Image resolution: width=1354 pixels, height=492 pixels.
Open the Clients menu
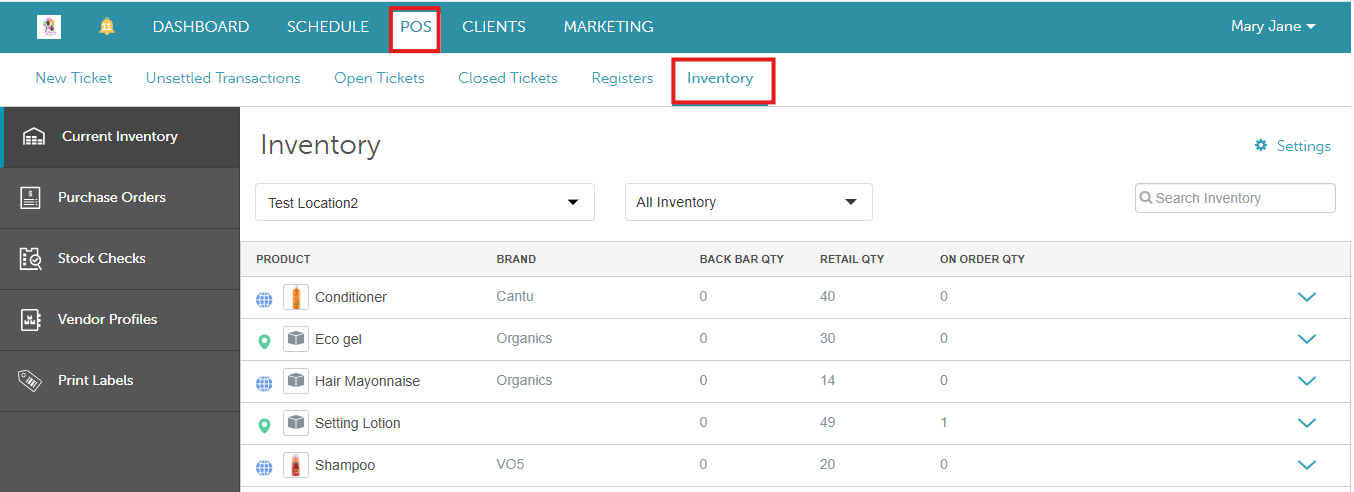click(494, 27)
